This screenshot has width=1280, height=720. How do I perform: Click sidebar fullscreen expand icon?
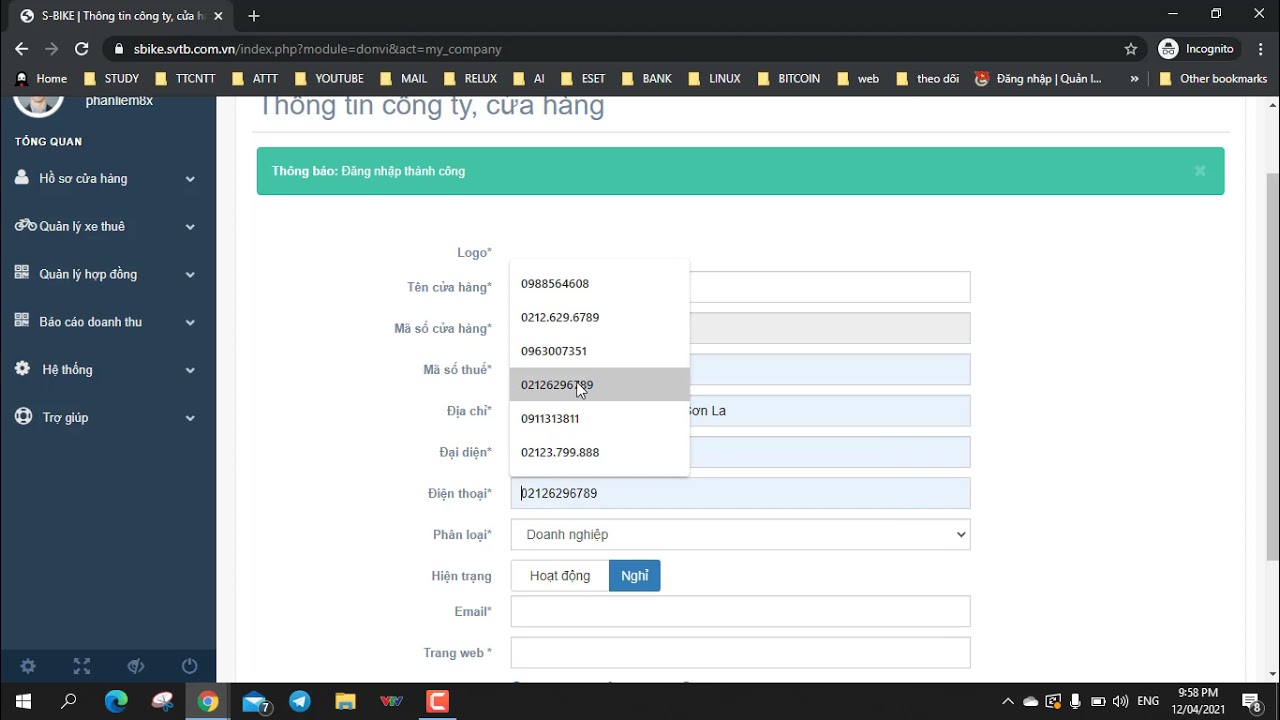pos(82,666)
